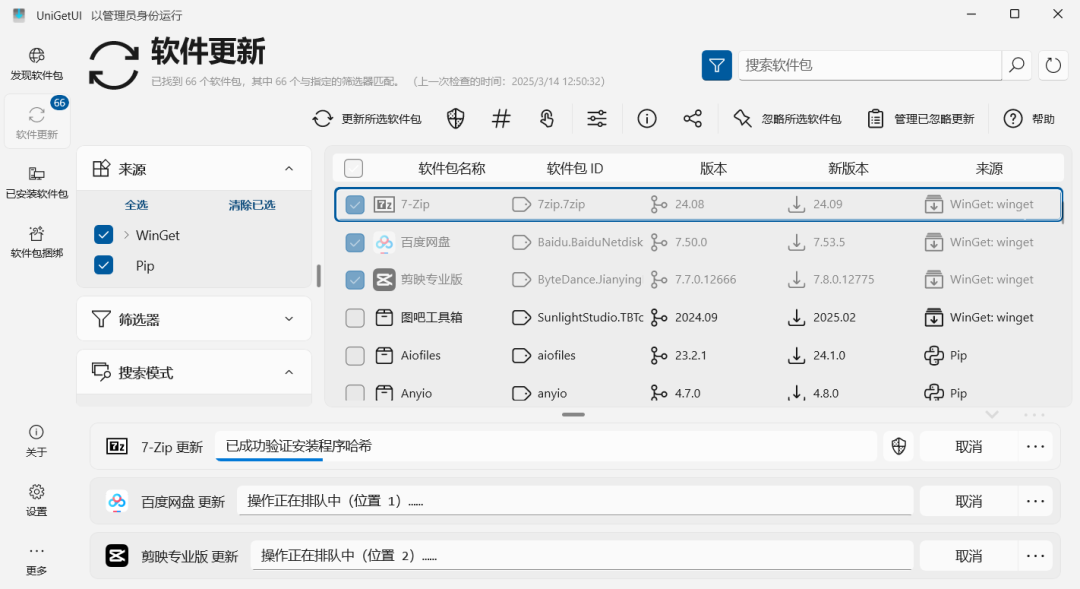
Task: Toggle the select-all header checkbox
Action: [x=353, y=168]
